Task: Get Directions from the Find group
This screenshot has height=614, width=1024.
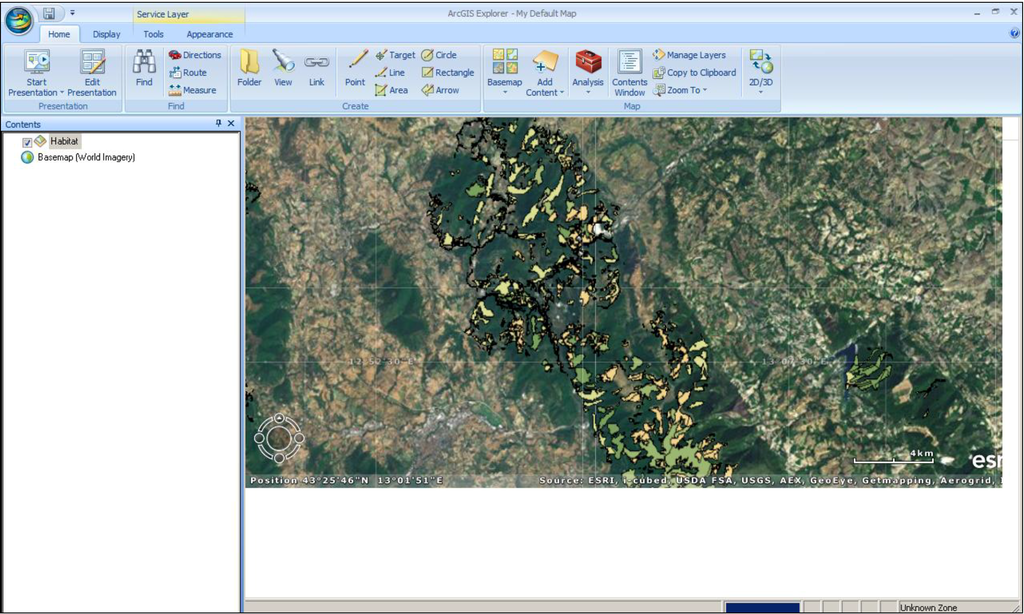Action: [x=194, y=55]
